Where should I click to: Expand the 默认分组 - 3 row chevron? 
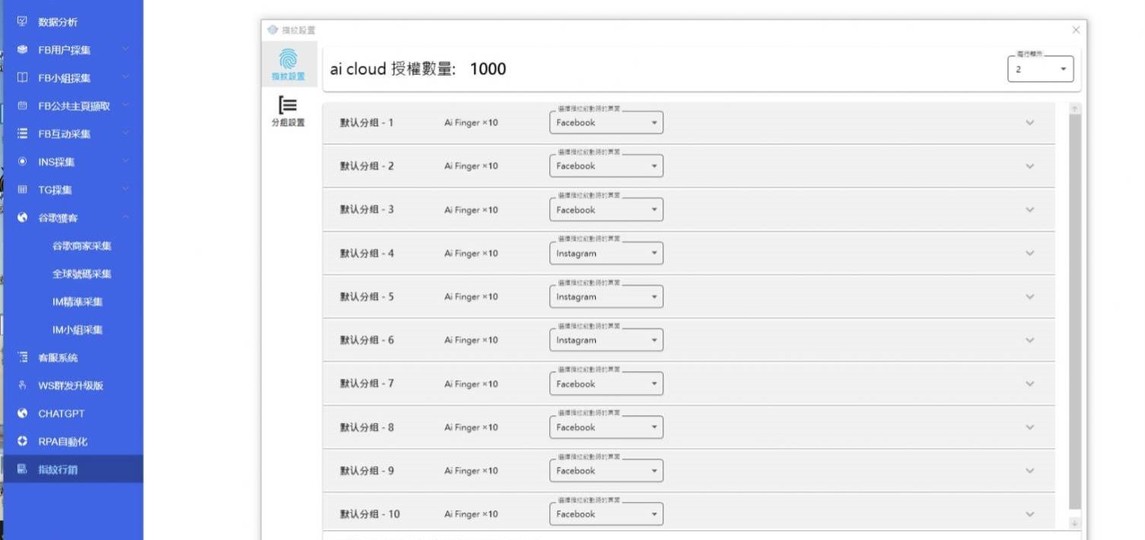point(1030,210)
